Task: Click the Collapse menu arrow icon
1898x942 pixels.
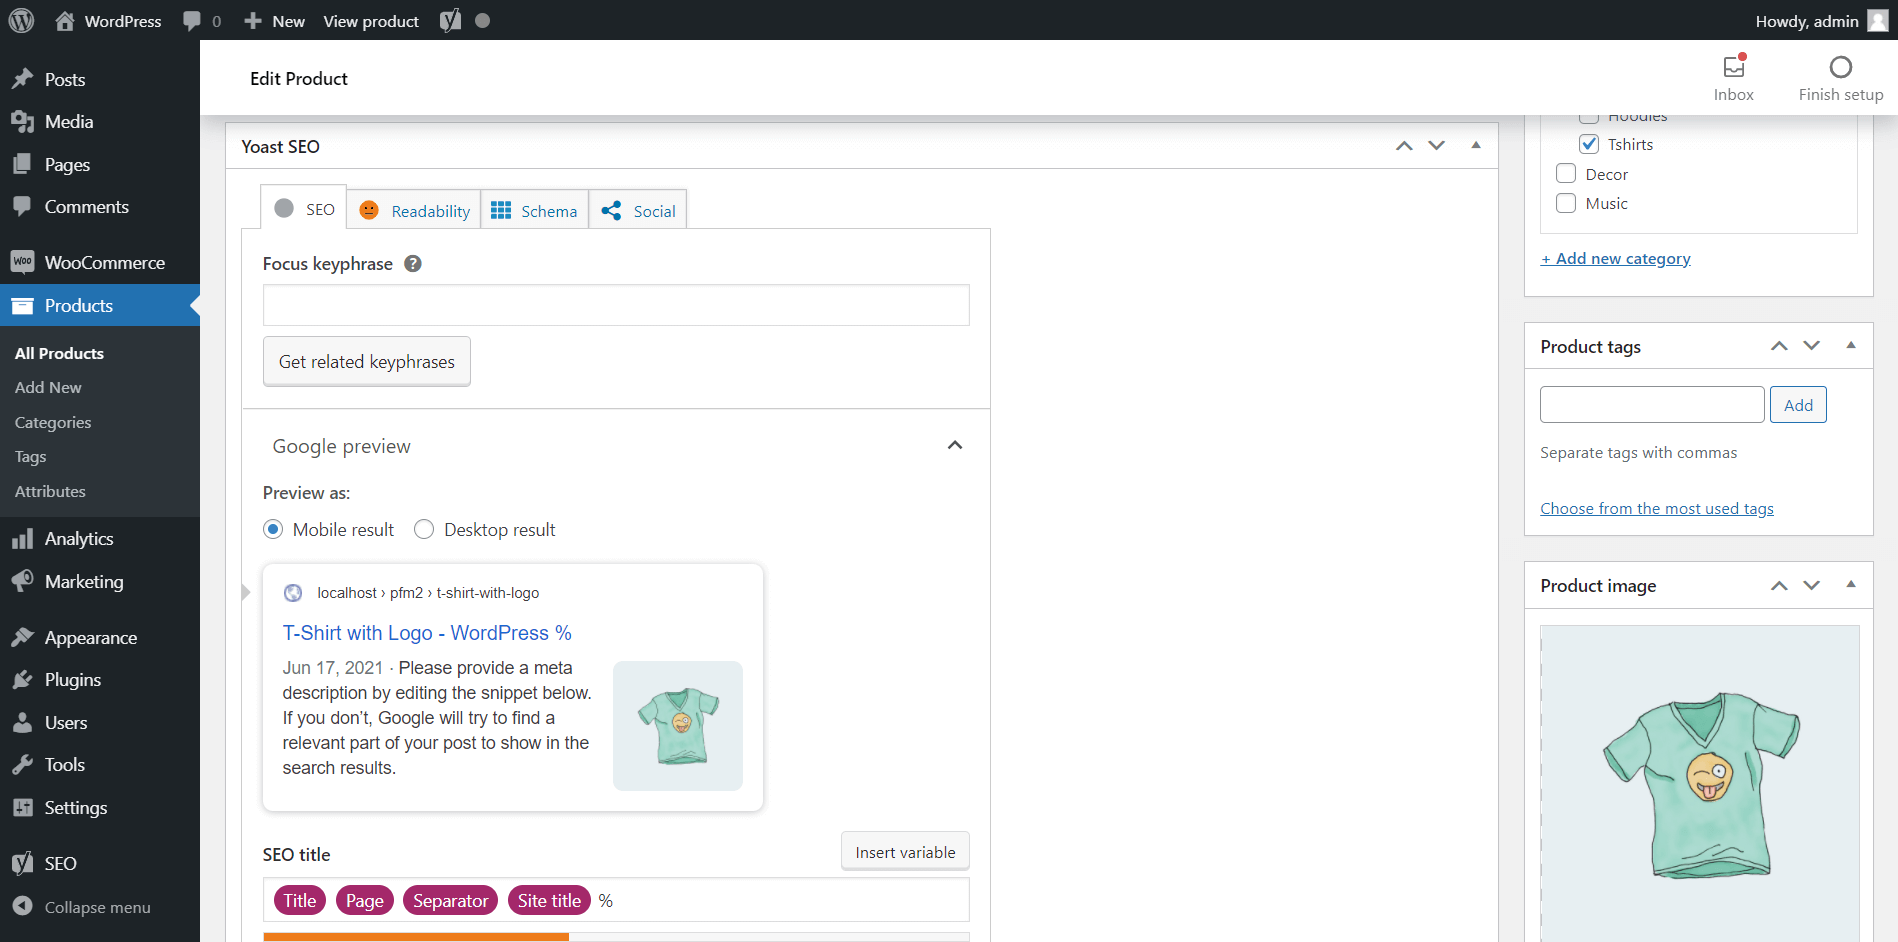Action: click(22, 906)
